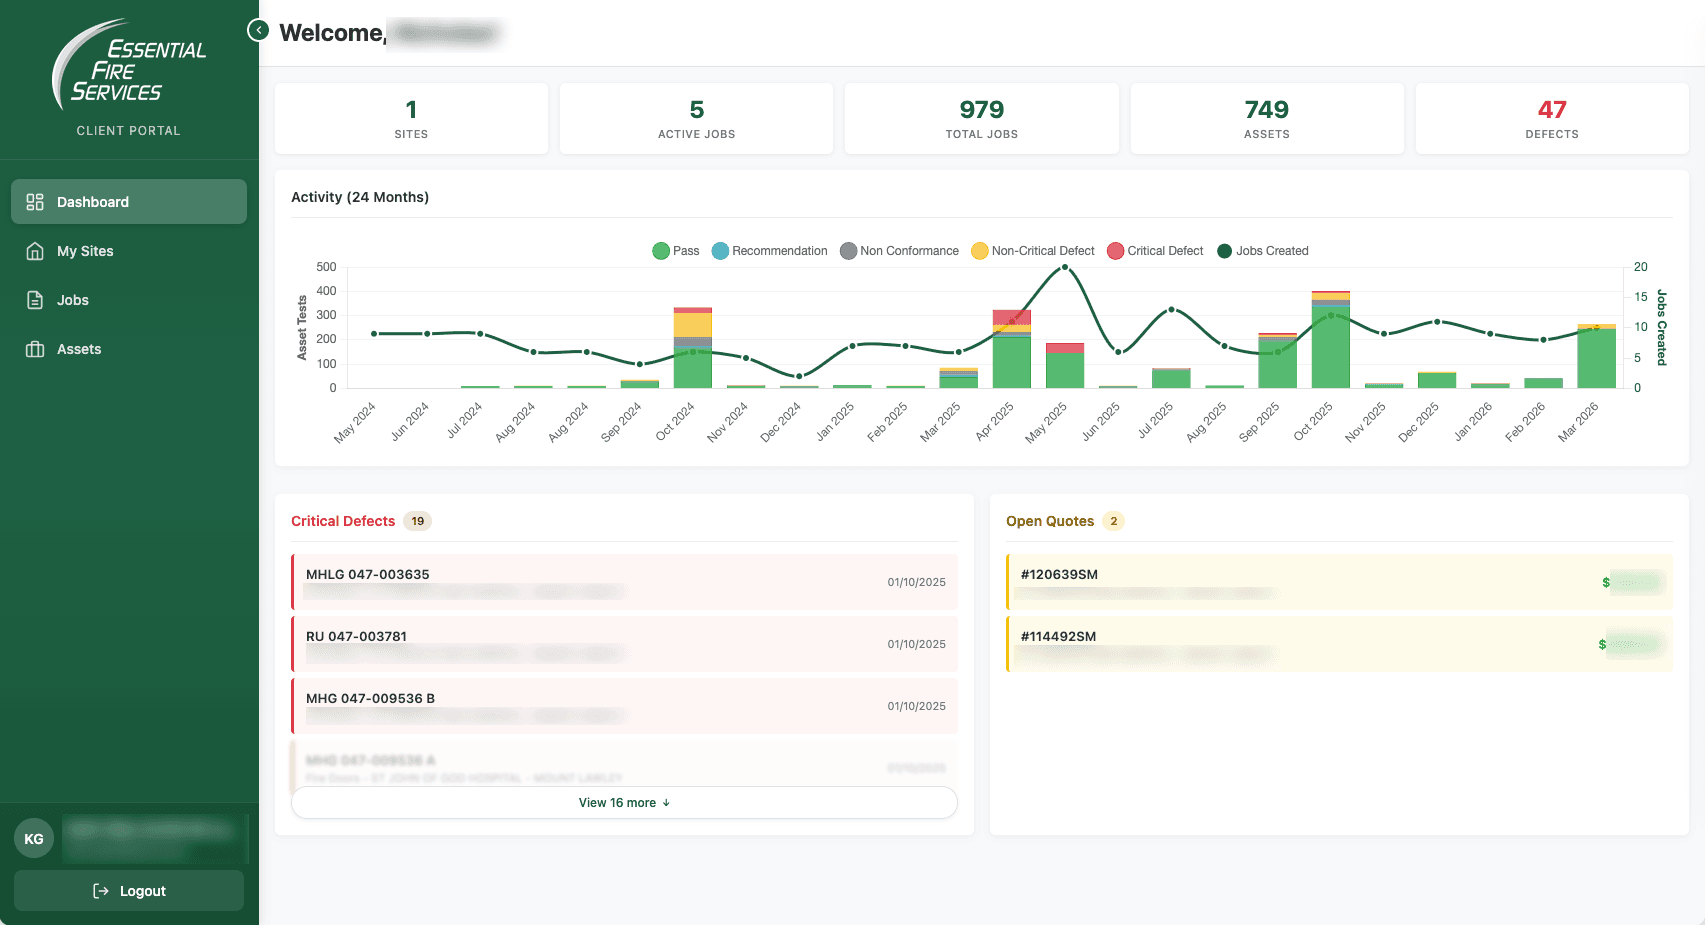Screen dimensions: 1705x925
Task: Click the Dashboard grid icon
Action: pyautogui.click(x=34, y=201)
